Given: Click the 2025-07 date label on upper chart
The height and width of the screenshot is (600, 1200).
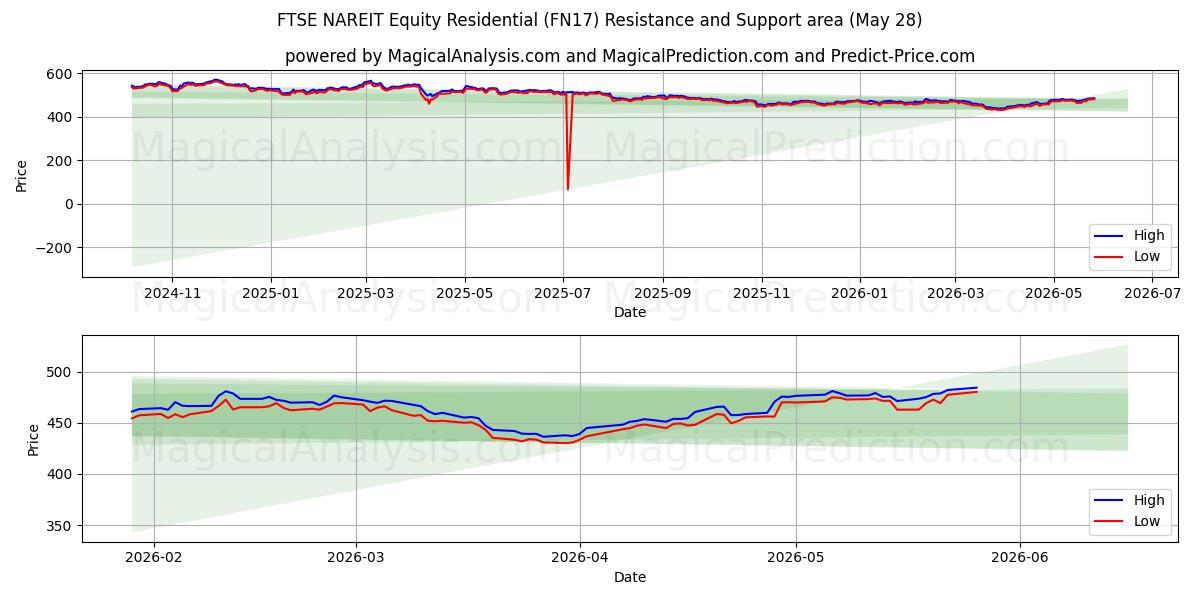Looking at the screenshot, I should [563, 294].
